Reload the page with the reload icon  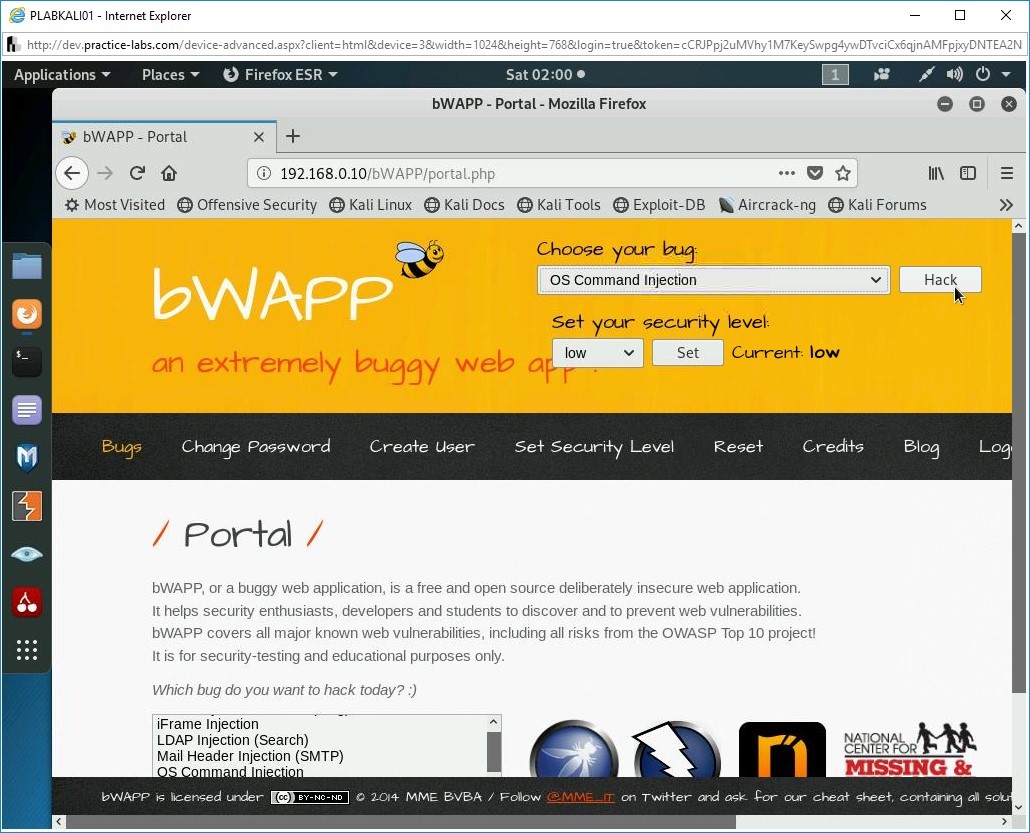pyautogui.click(x=137, y=172)
